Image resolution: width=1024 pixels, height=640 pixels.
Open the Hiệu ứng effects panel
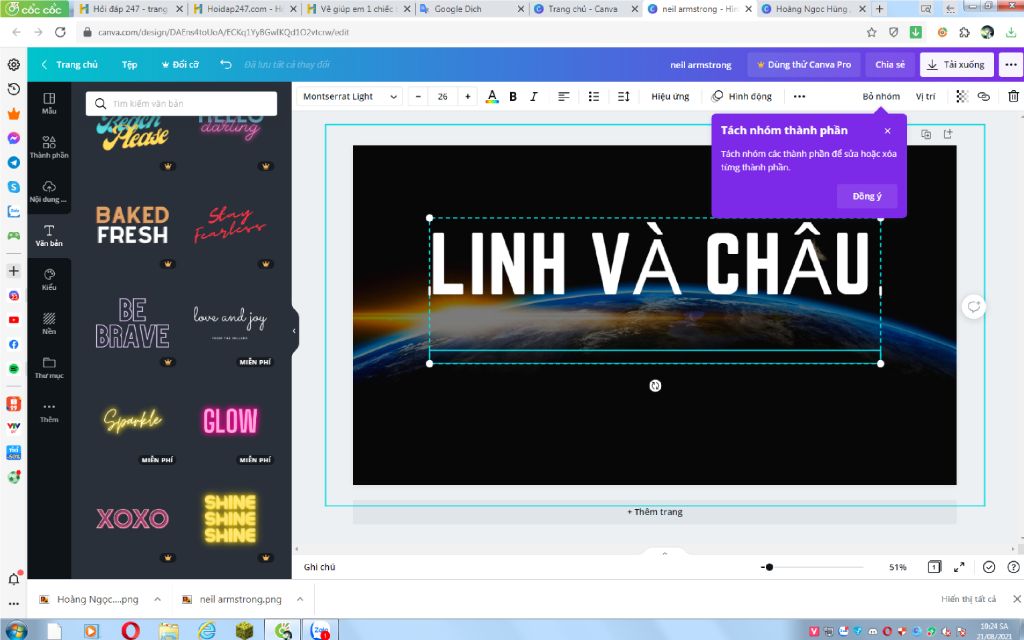[670, 97]
